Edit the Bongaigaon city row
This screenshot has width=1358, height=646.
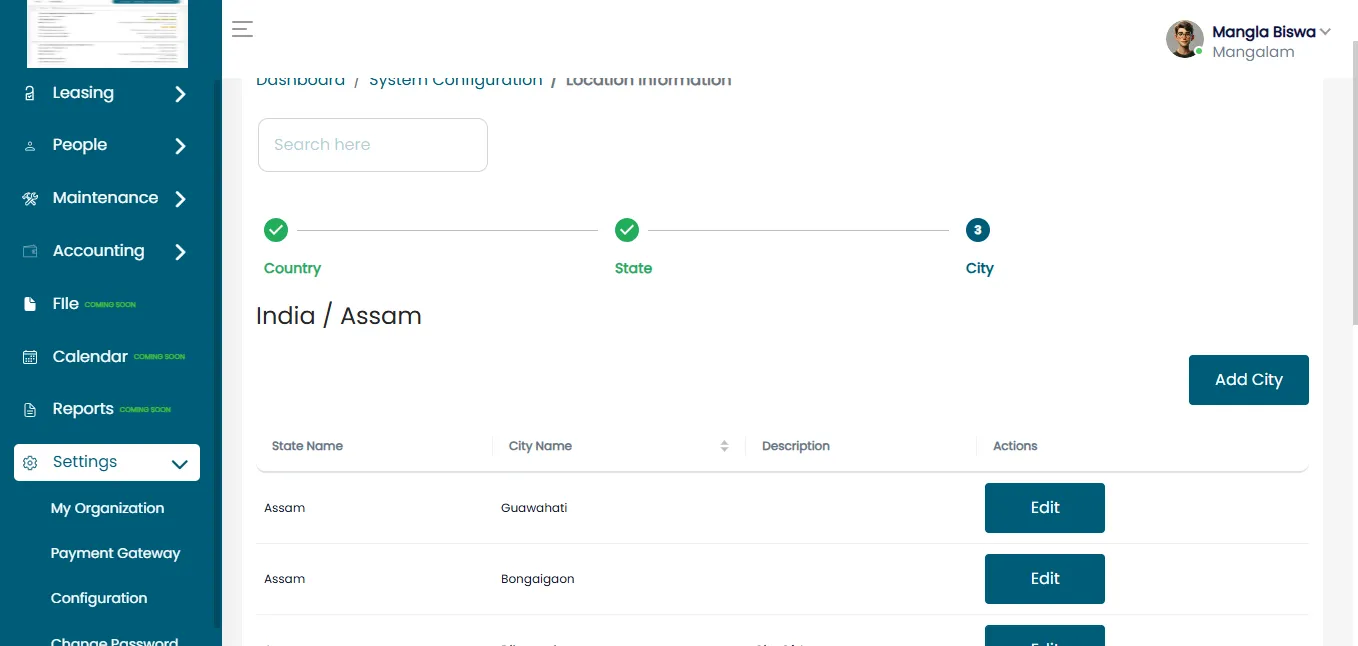tap(1045, 579)
